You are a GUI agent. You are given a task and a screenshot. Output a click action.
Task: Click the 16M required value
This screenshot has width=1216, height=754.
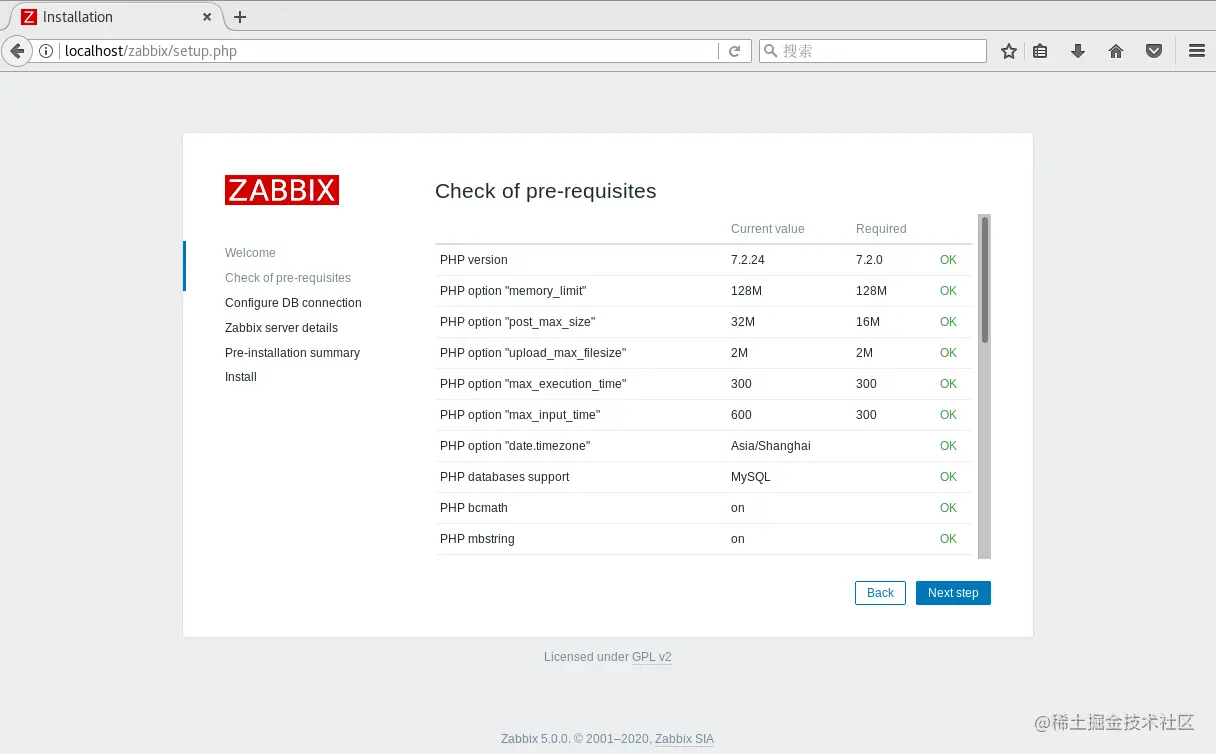point(868,322)
